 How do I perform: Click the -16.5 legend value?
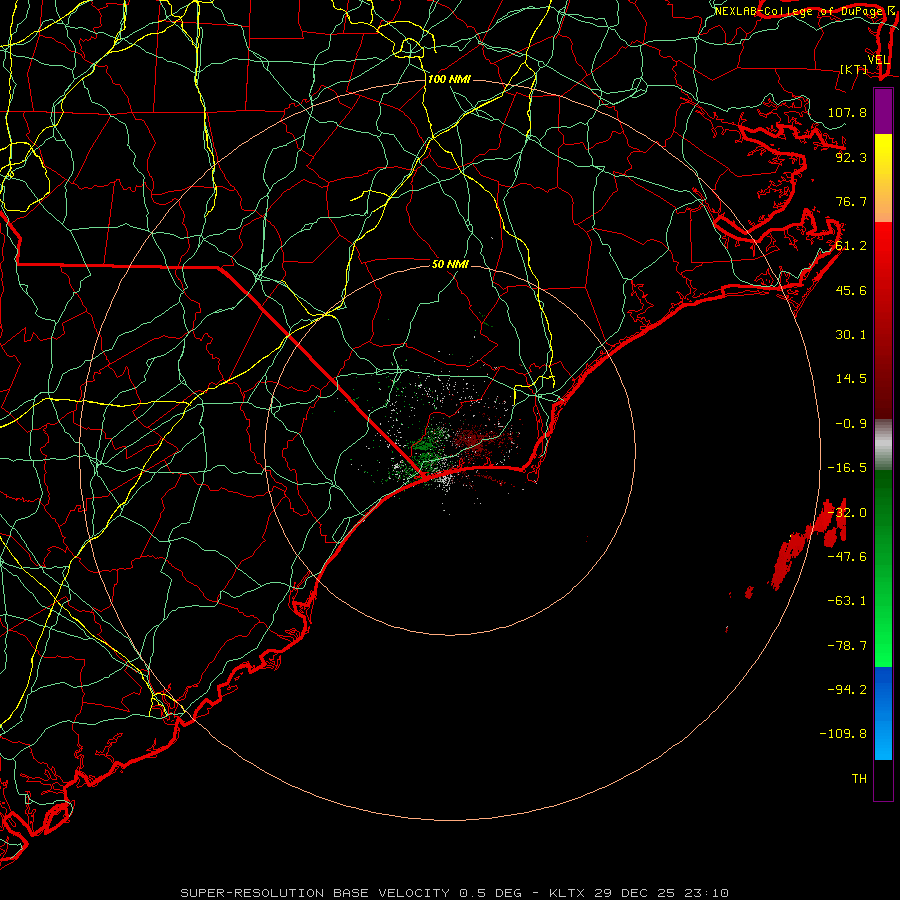(x=847, y=468)
